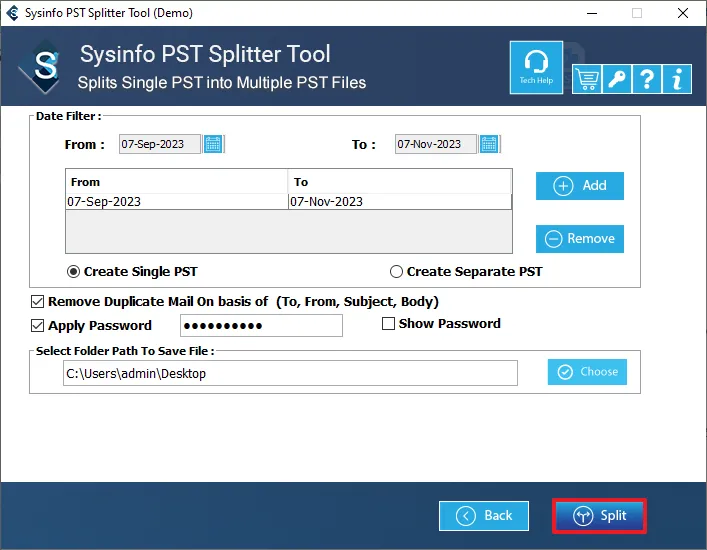Add the date range
Viewport: 707px width, 550px height.
tap(580, 186)
